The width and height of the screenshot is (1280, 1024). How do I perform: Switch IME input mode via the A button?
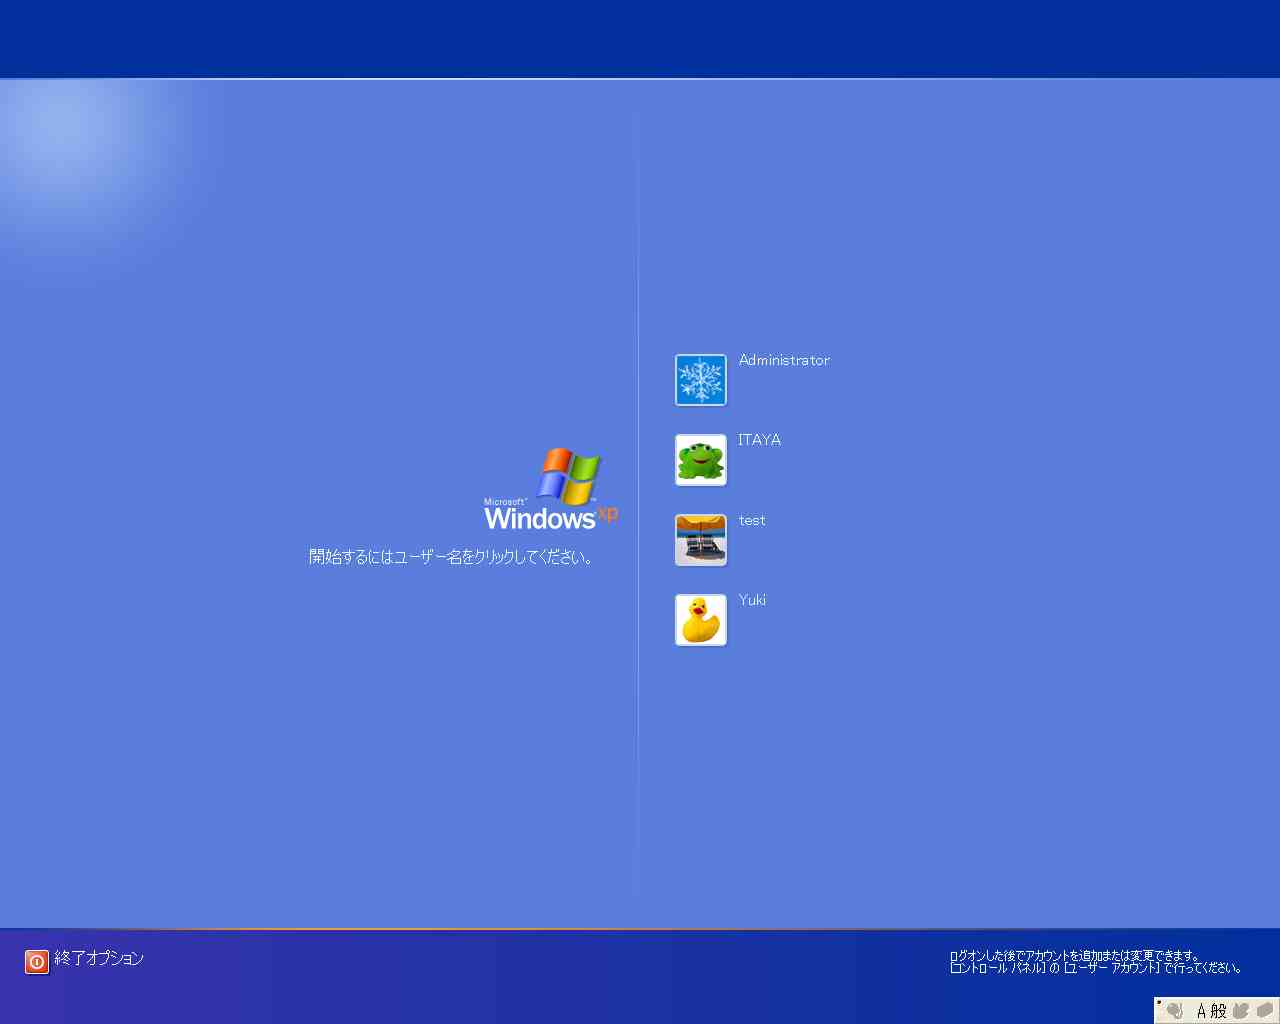pyautogui.click(x=1202, y=1011)
